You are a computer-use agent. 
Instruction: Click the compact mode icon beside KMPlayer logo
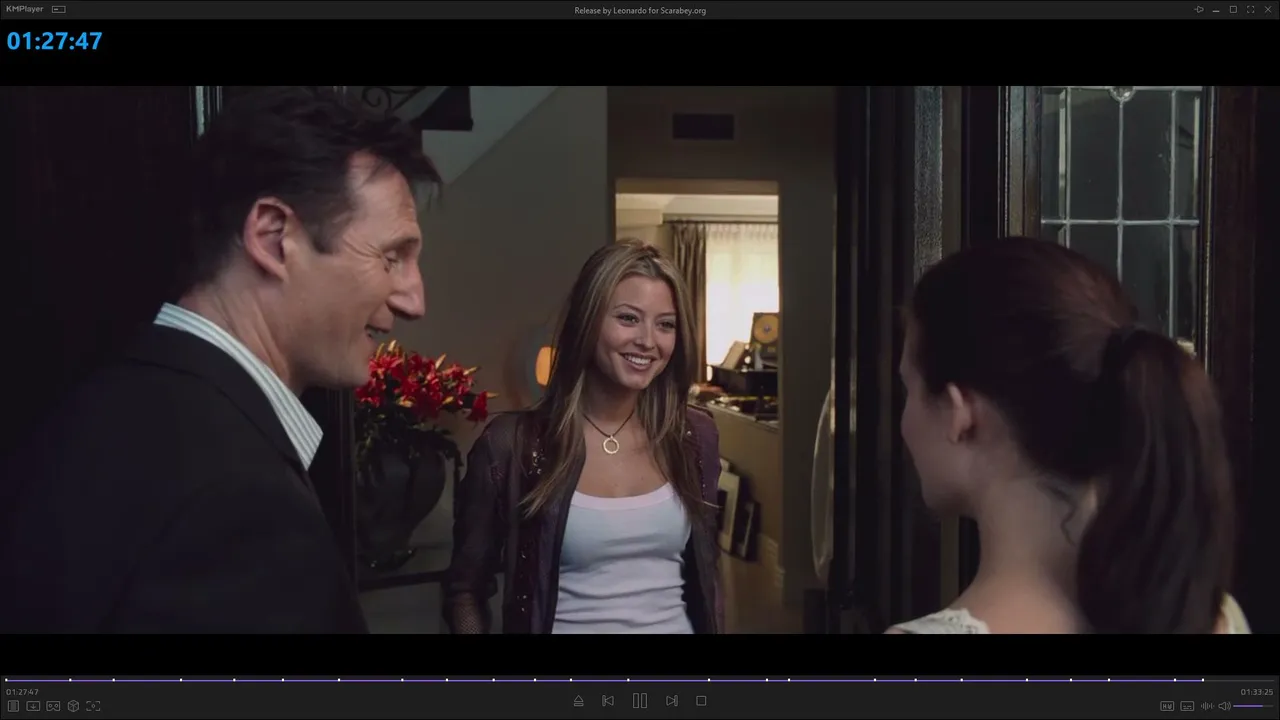[x=59, y=9]
